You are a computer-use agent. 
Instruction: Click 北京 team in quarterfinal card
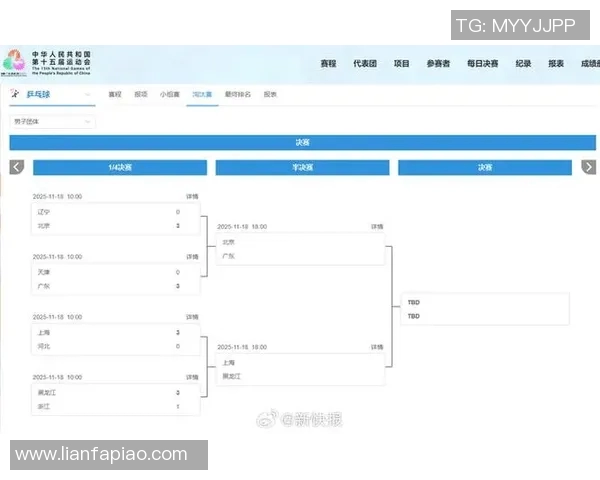click(44, 226)
